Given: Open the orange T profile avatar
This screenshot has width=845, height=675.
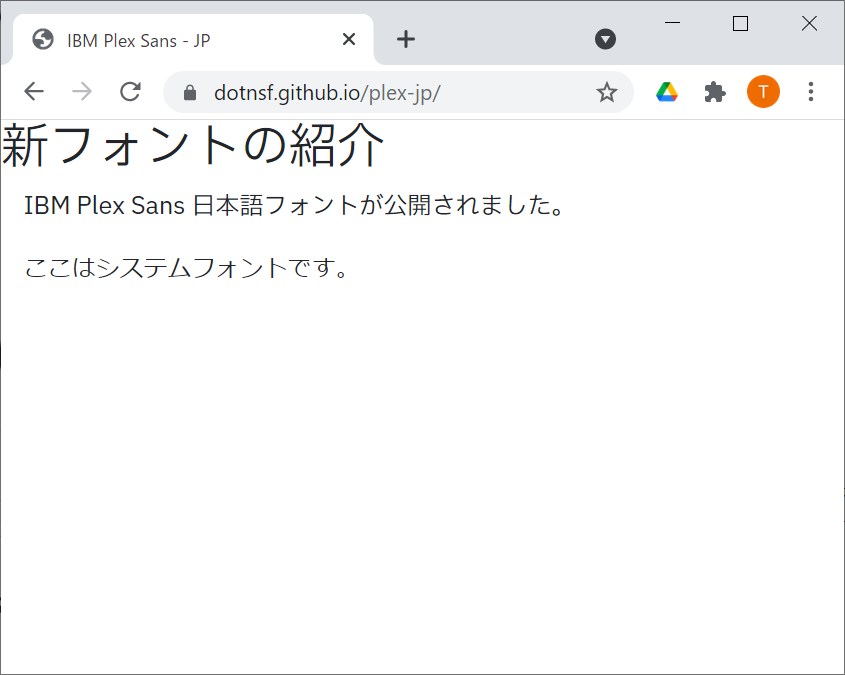Looking at the screenshot, I should click(763, 92).
